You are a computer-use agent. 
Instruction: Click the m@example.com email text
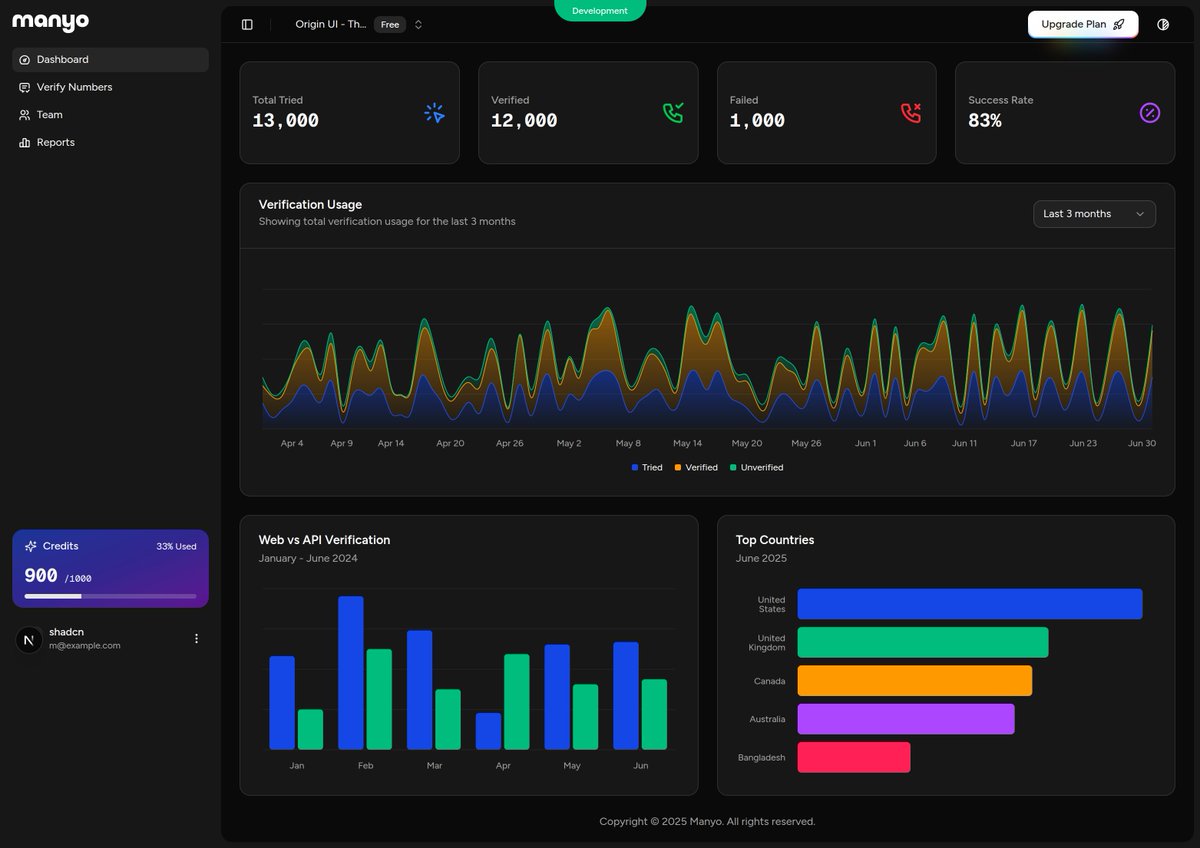click(85, 646)
